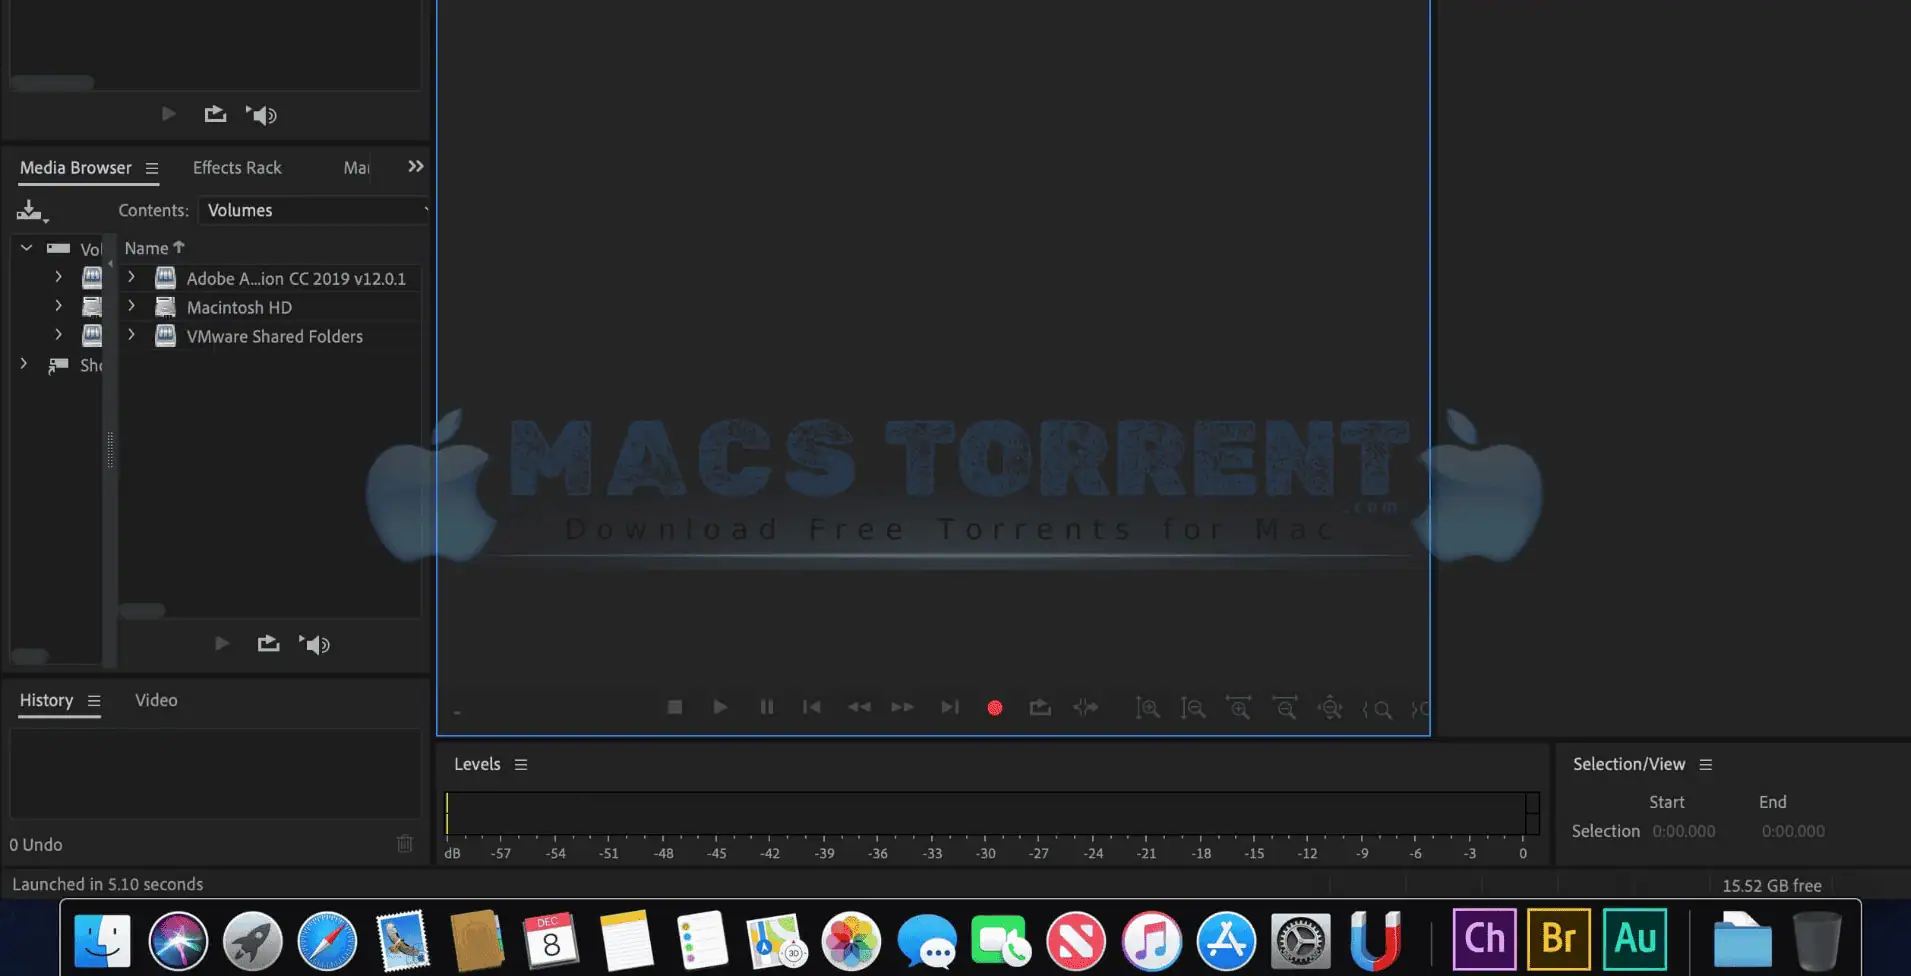The height and width of the screenshot is (976, 1911).
Task: Edit the Selection End time value
Action: click(1793, 831)
